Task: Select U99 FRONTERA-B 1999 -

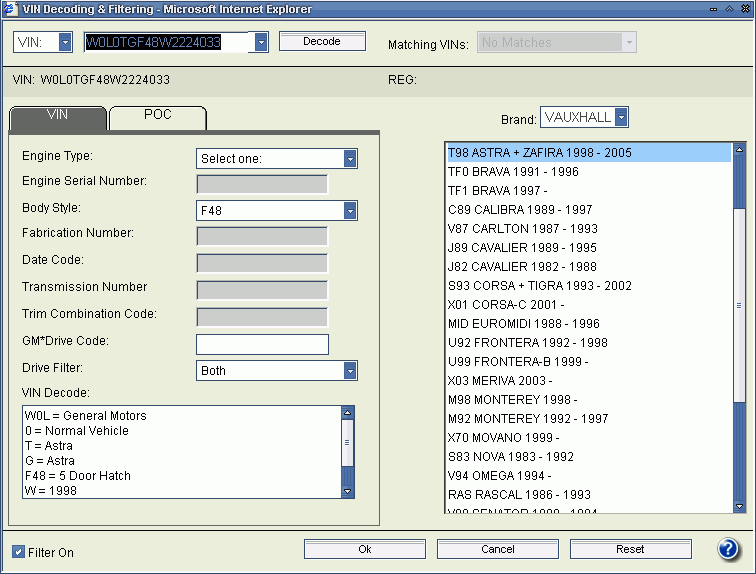Action: tap(589, 361)
